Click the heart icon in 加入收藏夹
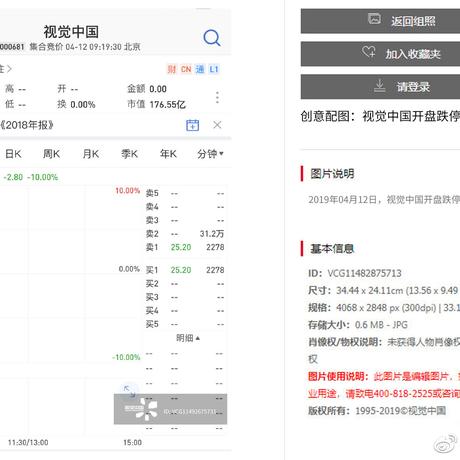 (x=369, y=52)
